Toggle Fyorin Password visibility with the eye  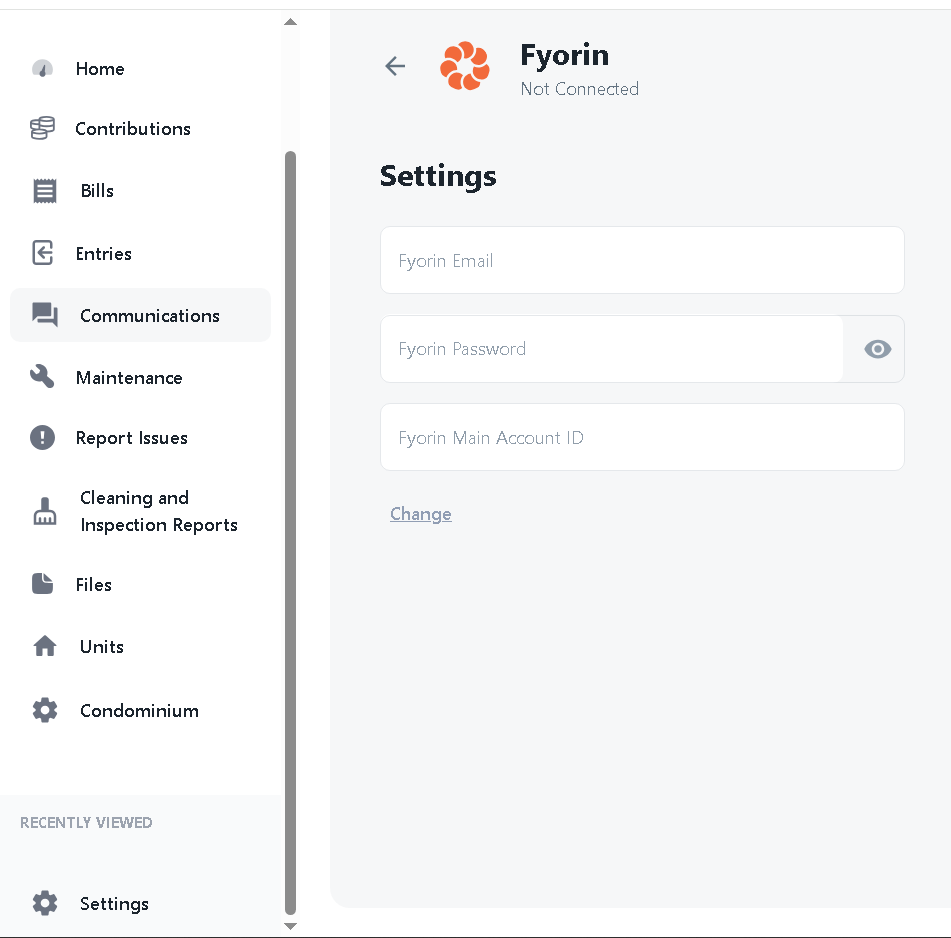(877, 349)
